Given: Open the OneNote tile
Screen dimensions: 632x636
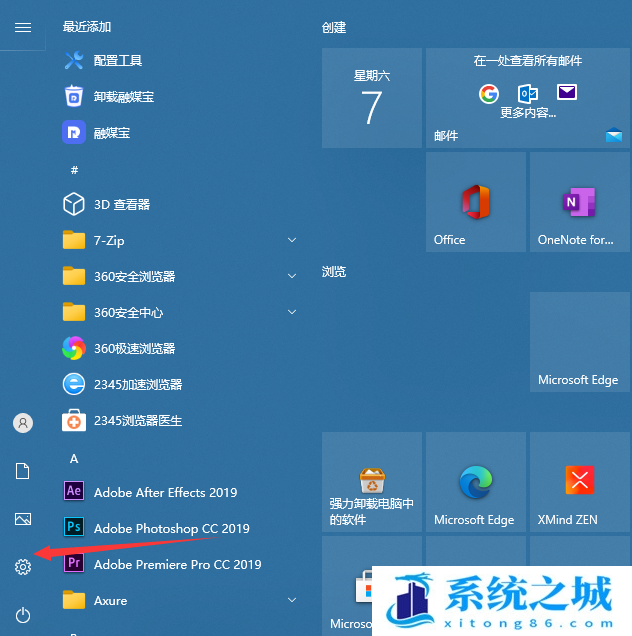Looking at the screenshot, I should 580,202.
